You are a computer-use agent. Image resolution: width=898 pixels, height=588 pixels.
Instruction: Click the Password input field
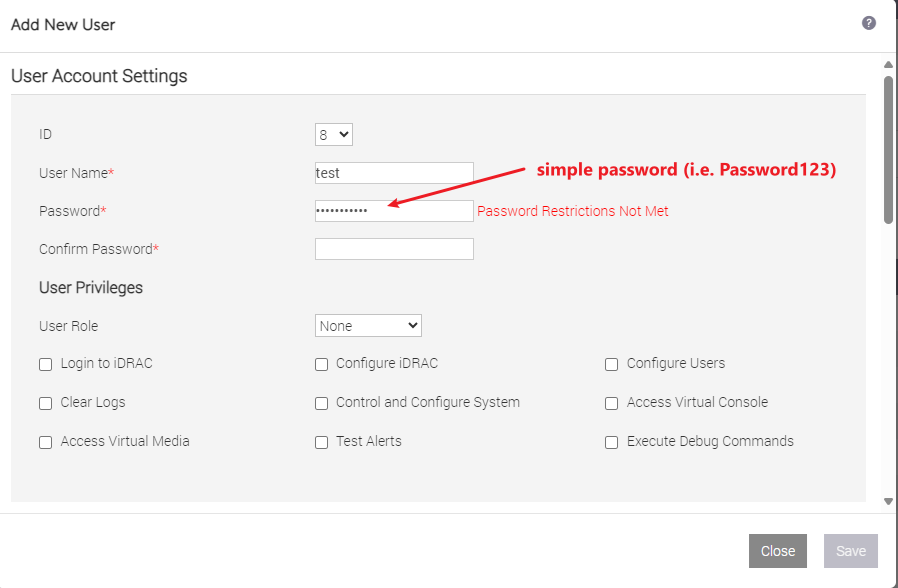click(x=393, y=210)
